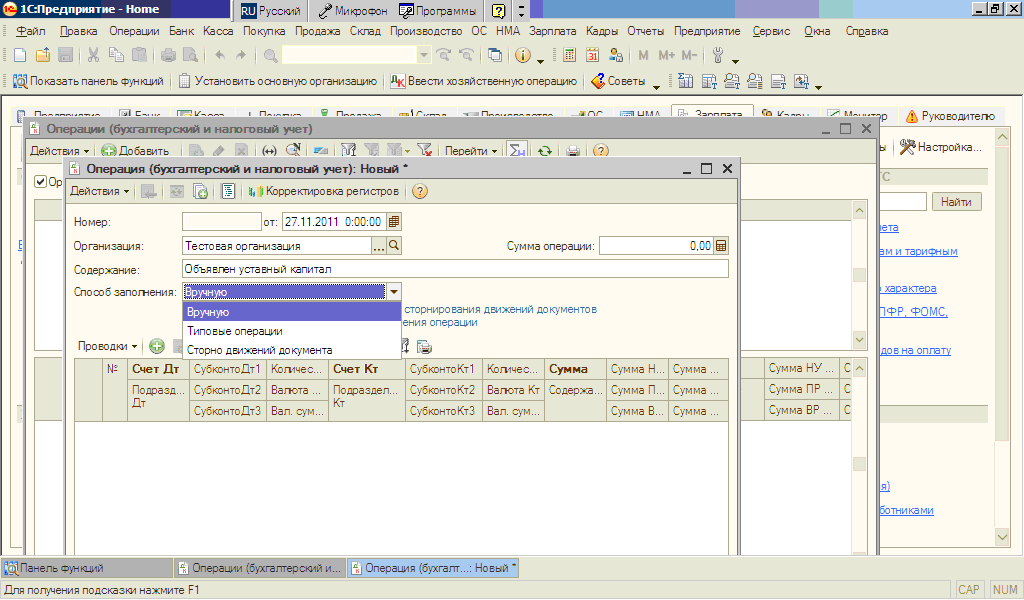
Task: Open the Файл menu
Action: (31, 31)
